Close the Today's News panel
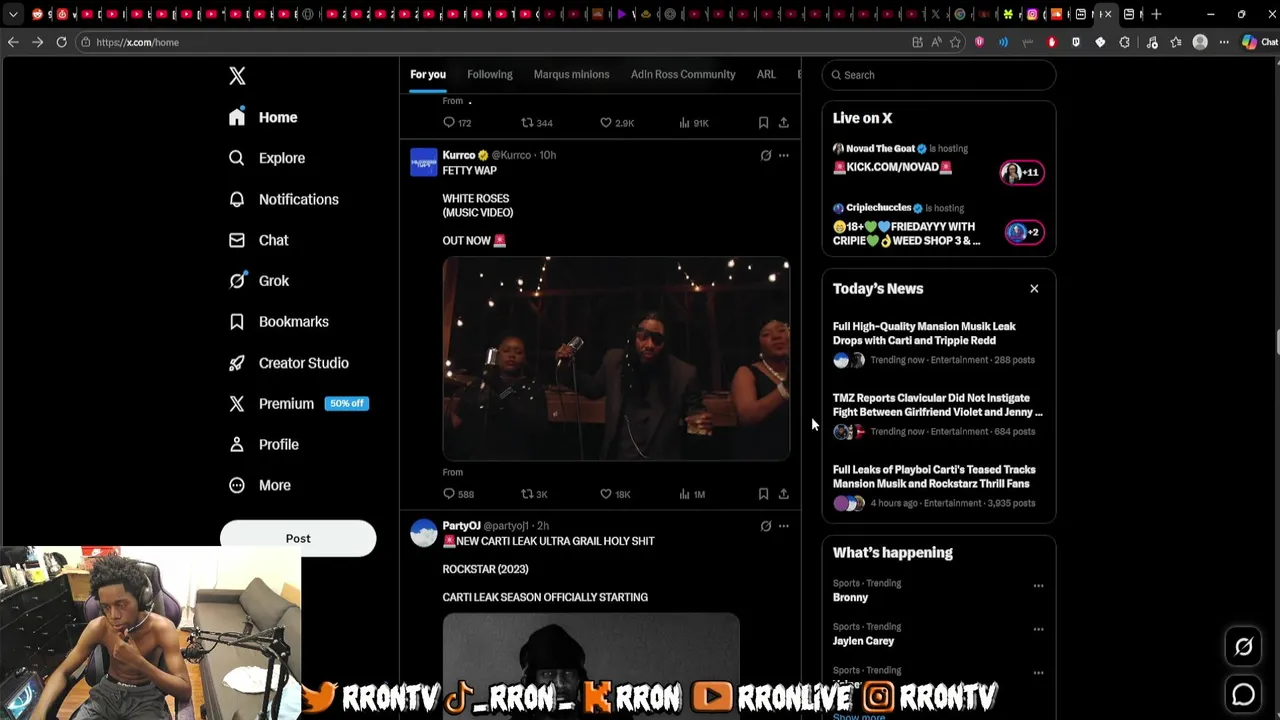 click(x=1034, y=289)
